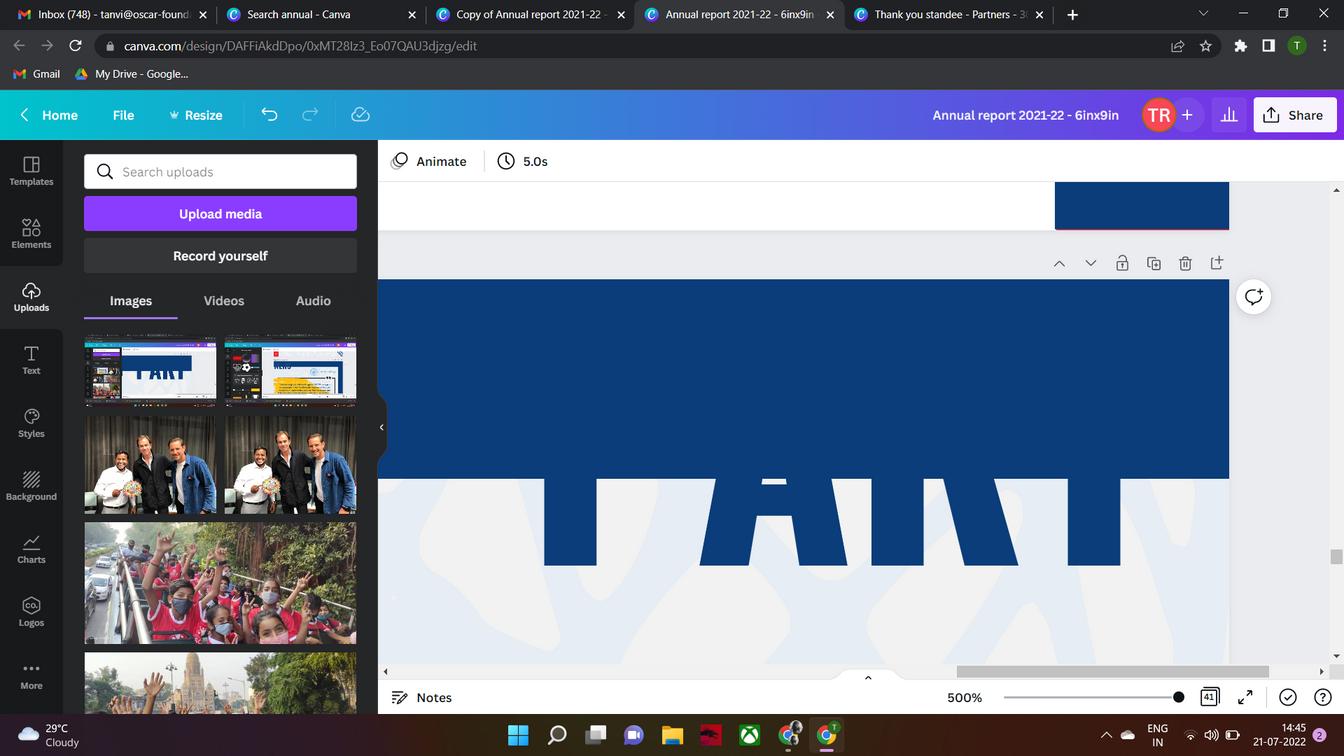The image size is (1344, 756).
Task: Open the Text panel
Action: pyautogui.click(x=31, y=360)
